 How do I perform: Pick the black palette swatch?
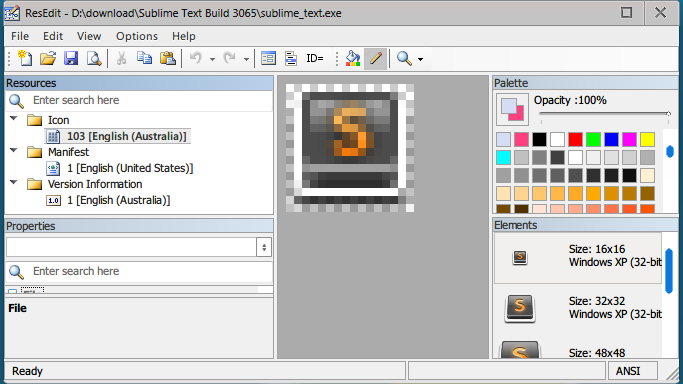[x=539, y=139]
